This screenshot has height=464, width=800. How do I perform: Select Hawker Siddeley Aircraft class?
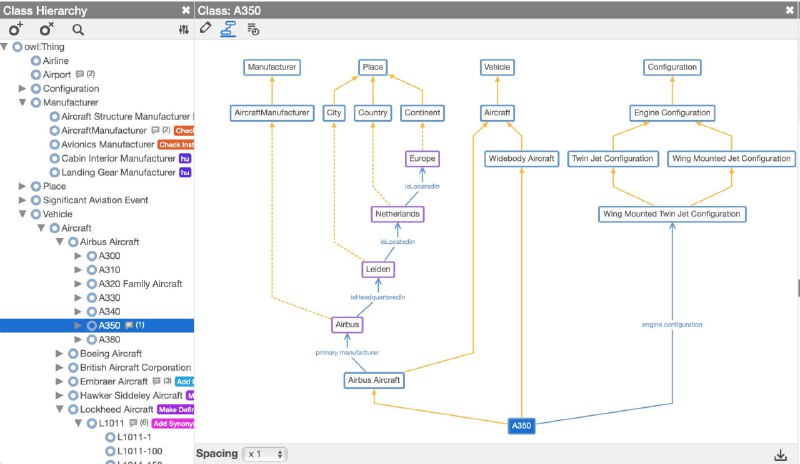tap(131, 396)
